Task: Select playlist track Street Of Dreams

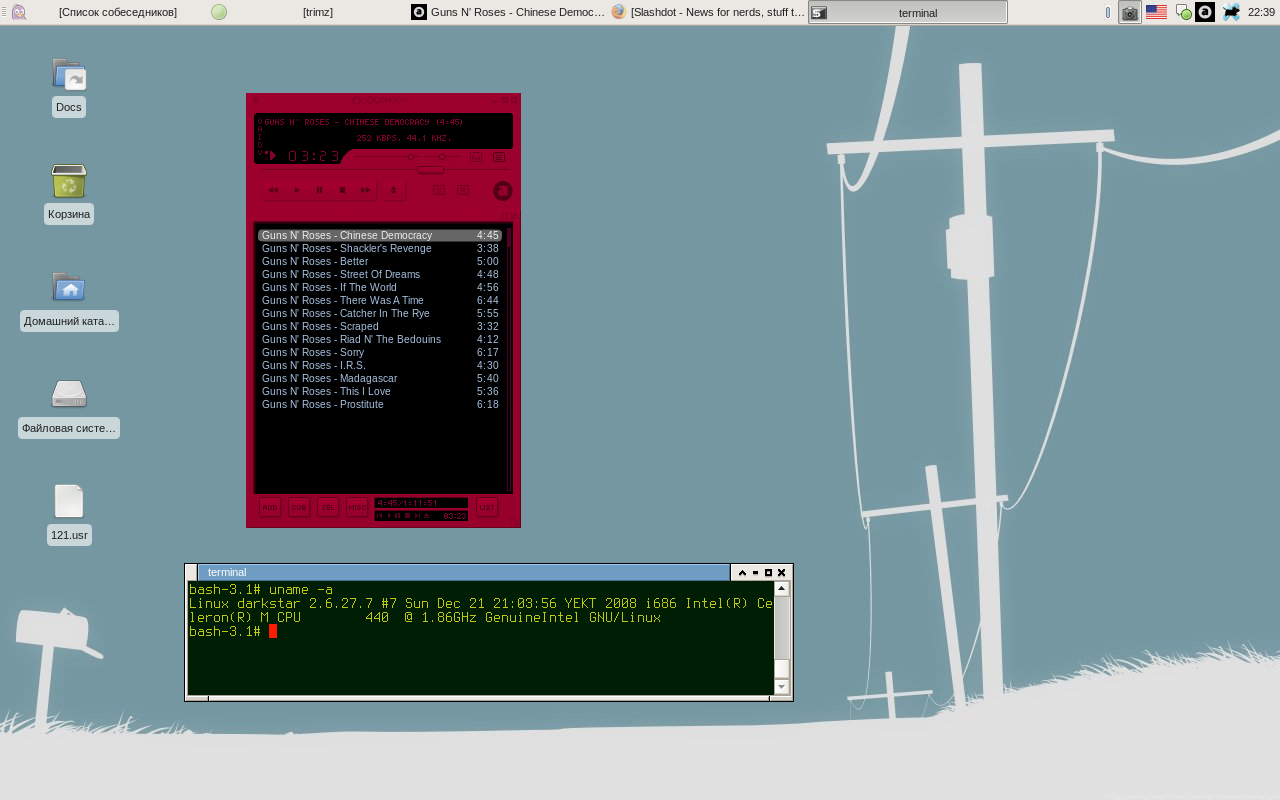Action: (380, 275)
